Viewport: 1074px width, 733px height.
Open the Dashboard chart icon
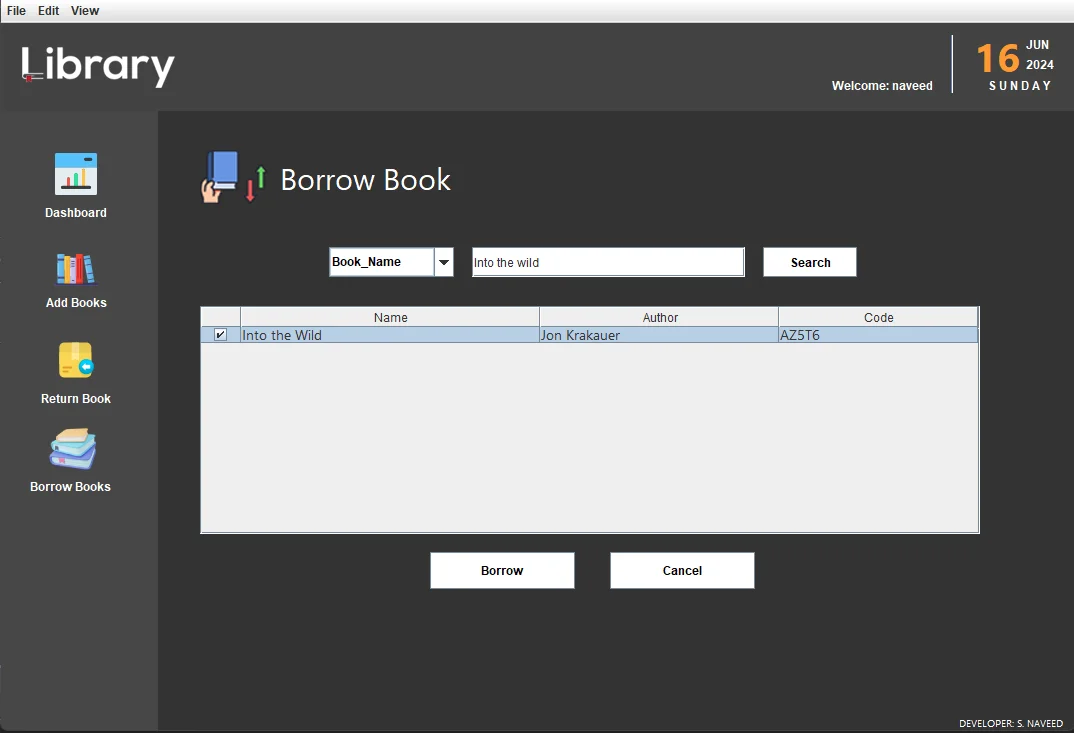point(75,174)
